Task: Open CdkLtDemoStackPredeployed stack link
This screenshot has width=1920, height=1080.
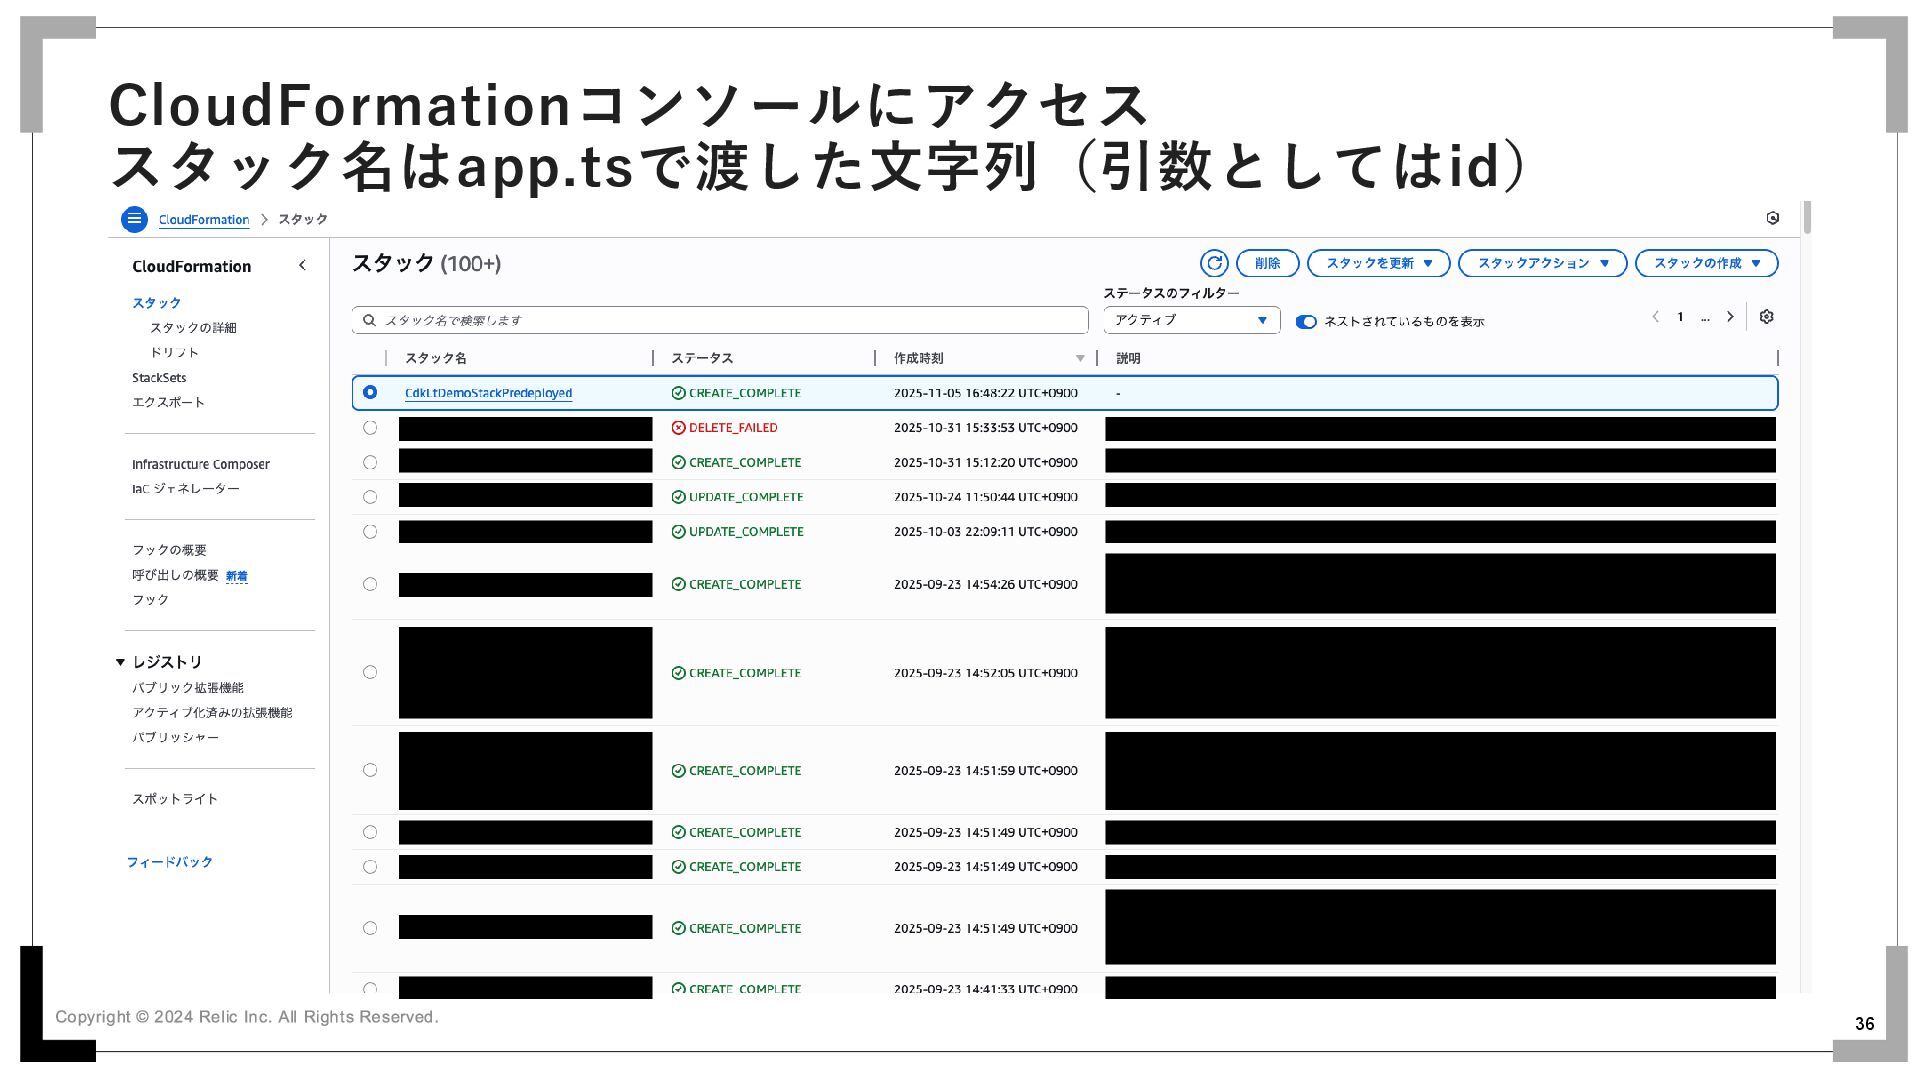Action: pyautogui.click(x=488, y=393)
